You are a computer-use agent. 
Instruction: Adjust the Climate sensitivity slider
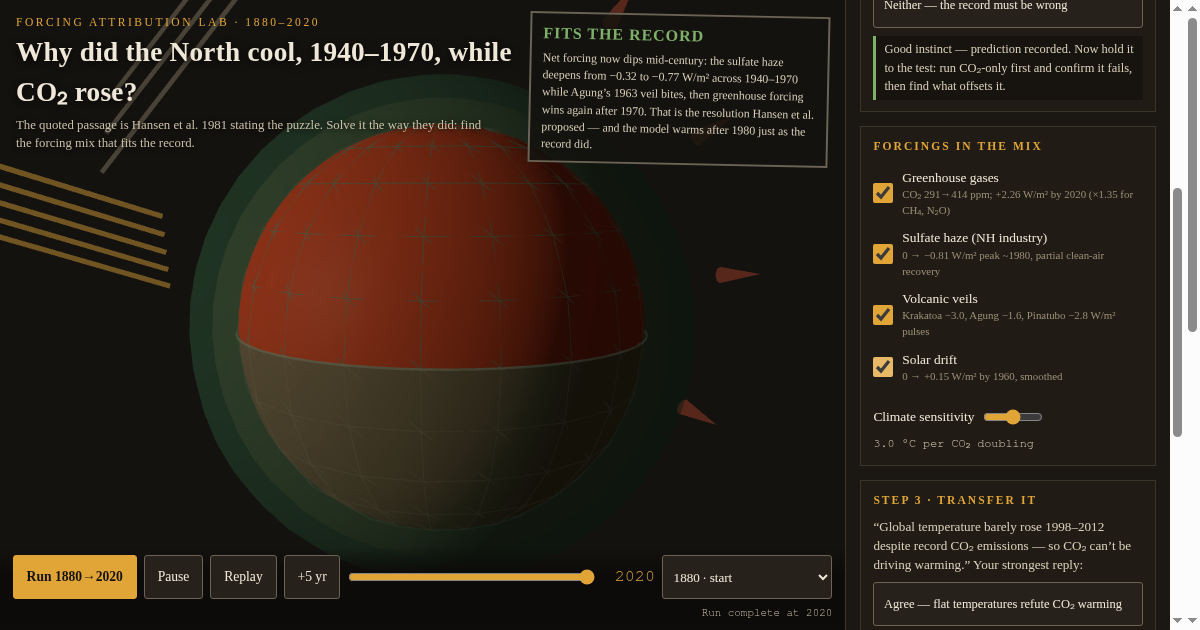coord(1013,417)
